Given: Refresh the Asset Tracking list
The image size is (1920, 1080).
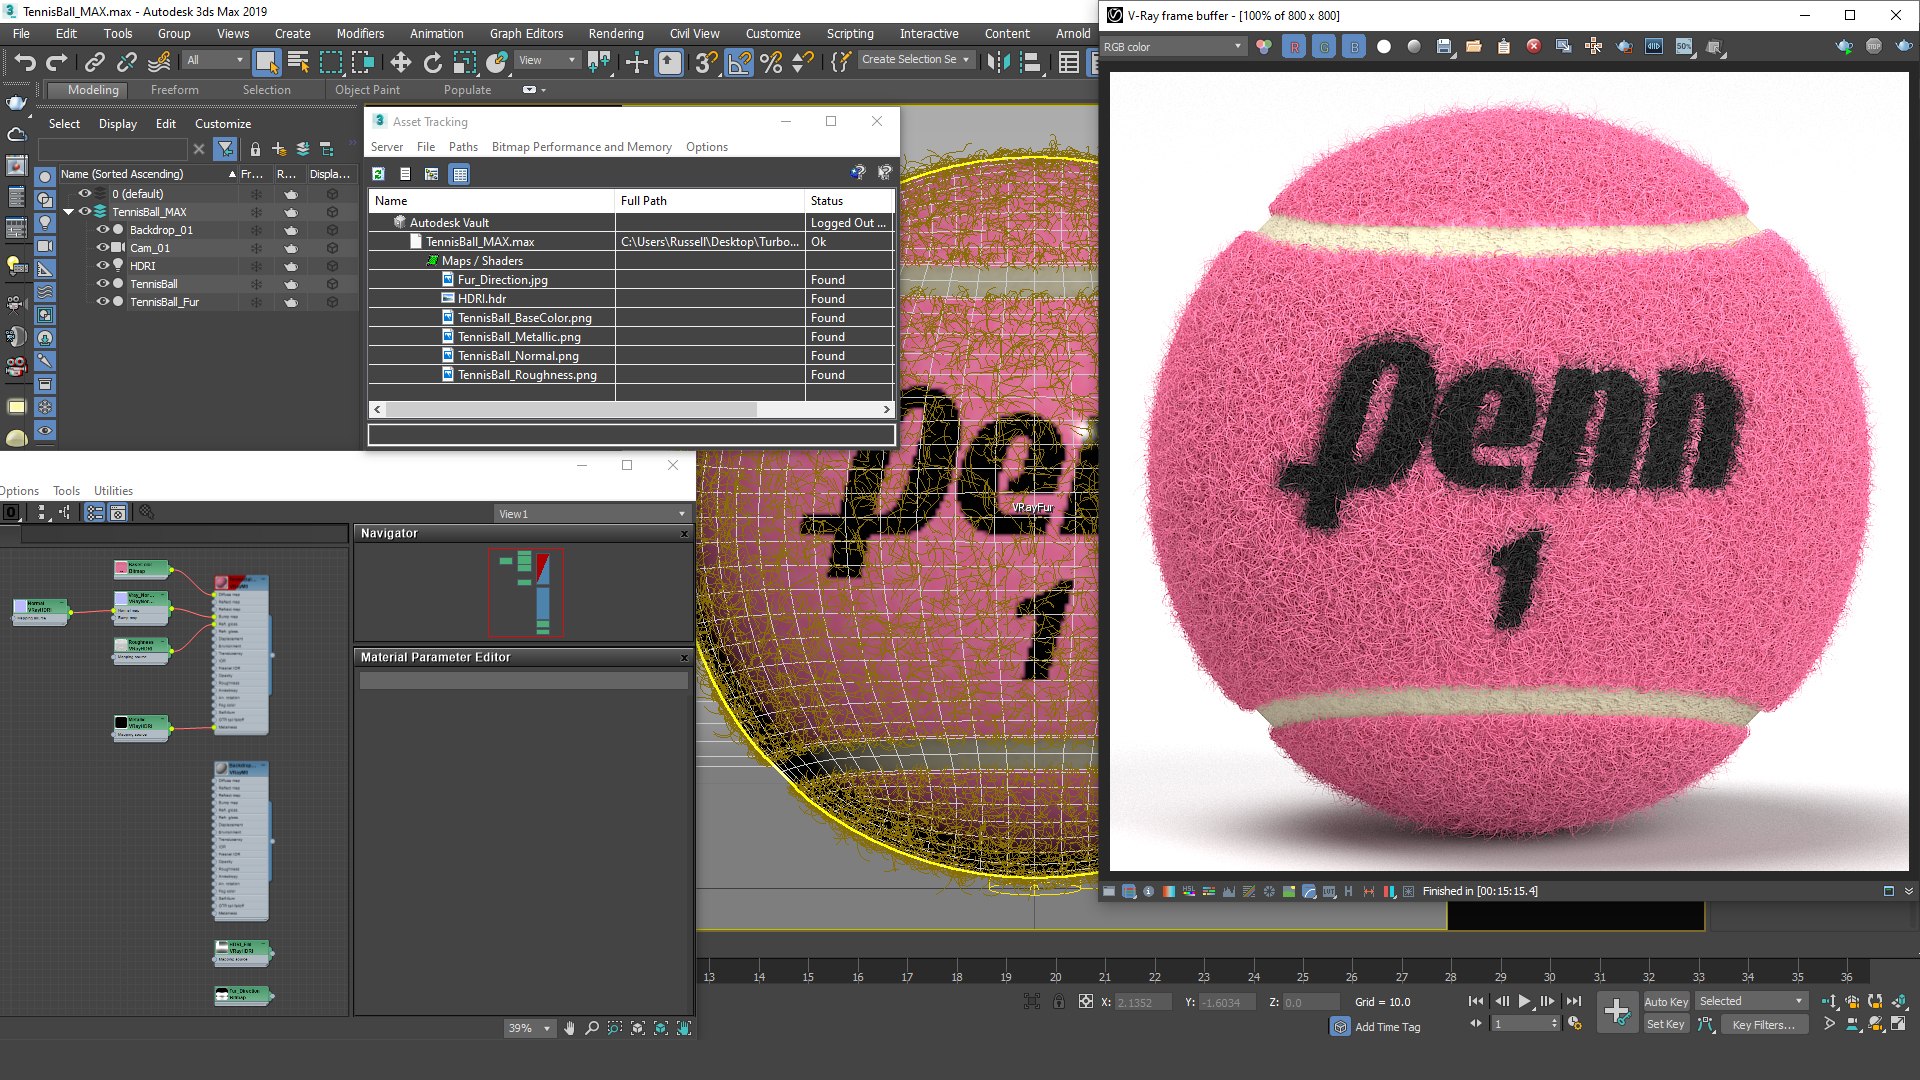Looking at the screenshot, I should 378,174.
